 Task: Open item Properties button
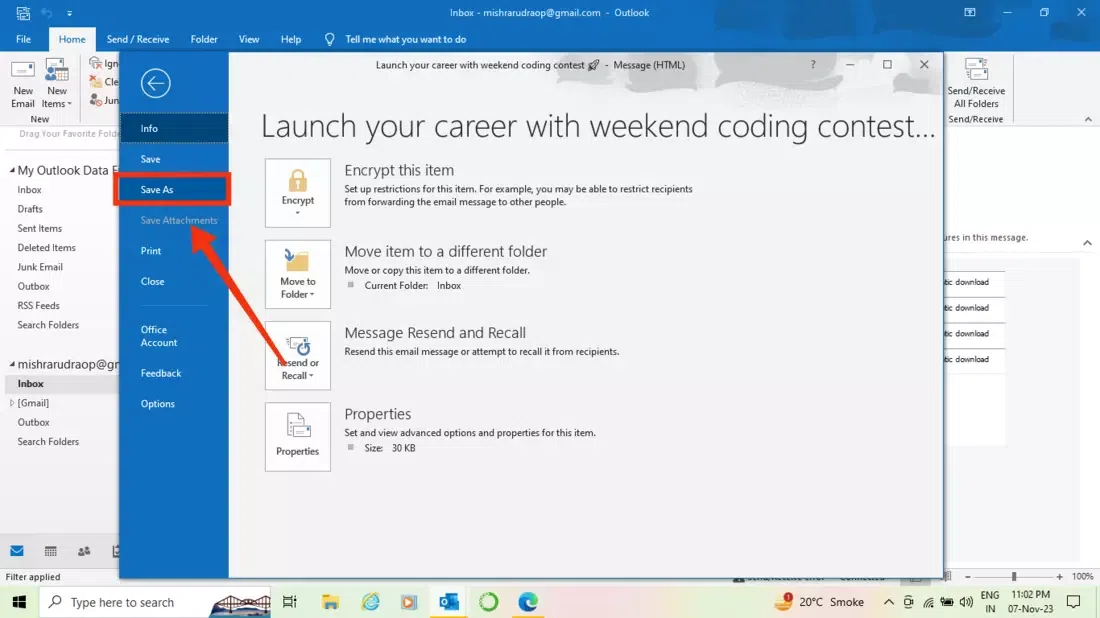click(x=297, y=436)
